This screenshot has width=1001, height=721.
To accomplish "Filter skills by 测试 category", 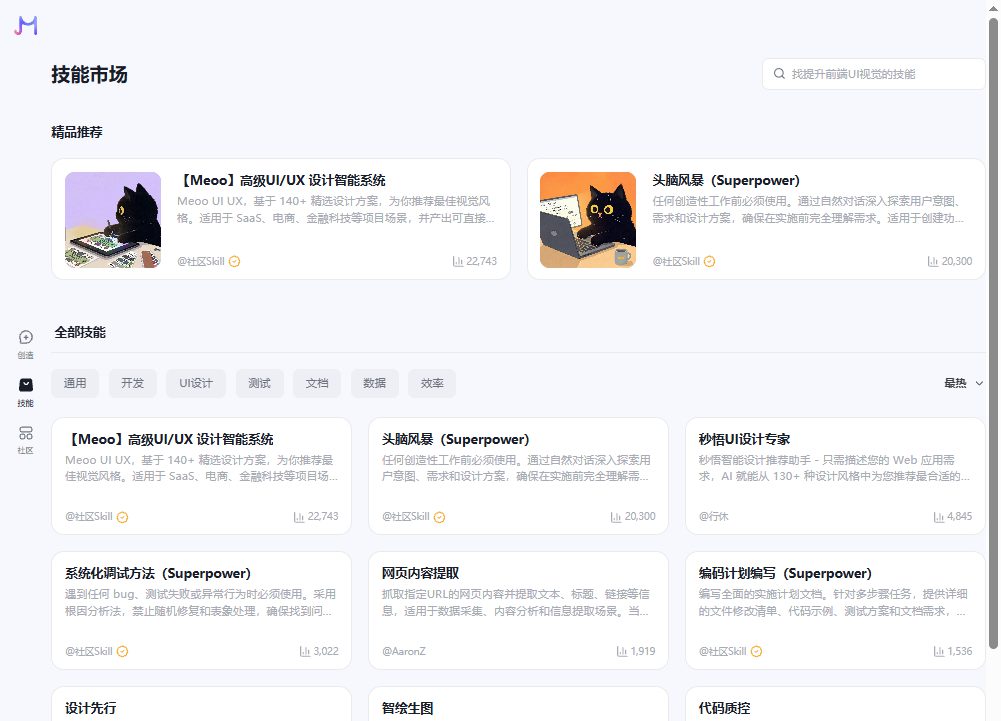I will (x=260, y=383).
